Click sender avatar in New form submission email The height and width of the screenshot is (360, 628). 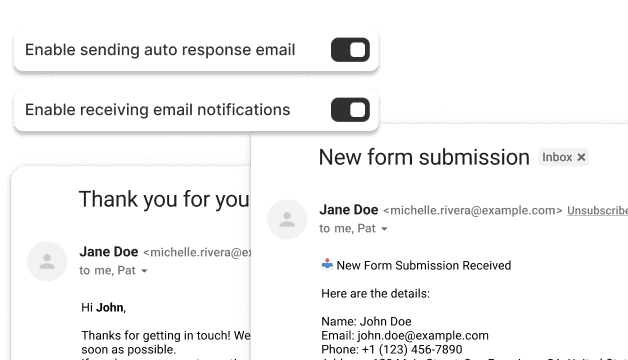click(x=287, y=219)
